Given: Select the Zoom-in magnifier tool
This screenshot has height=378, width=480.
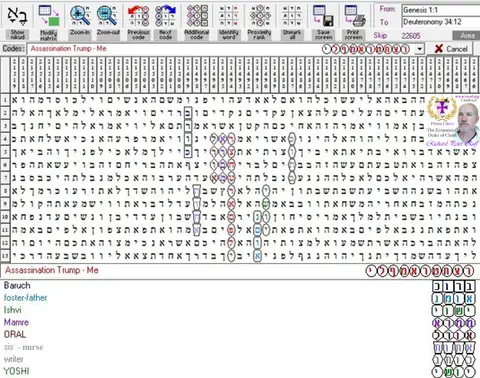Looking at the screenshot, I should click(80, 21).
